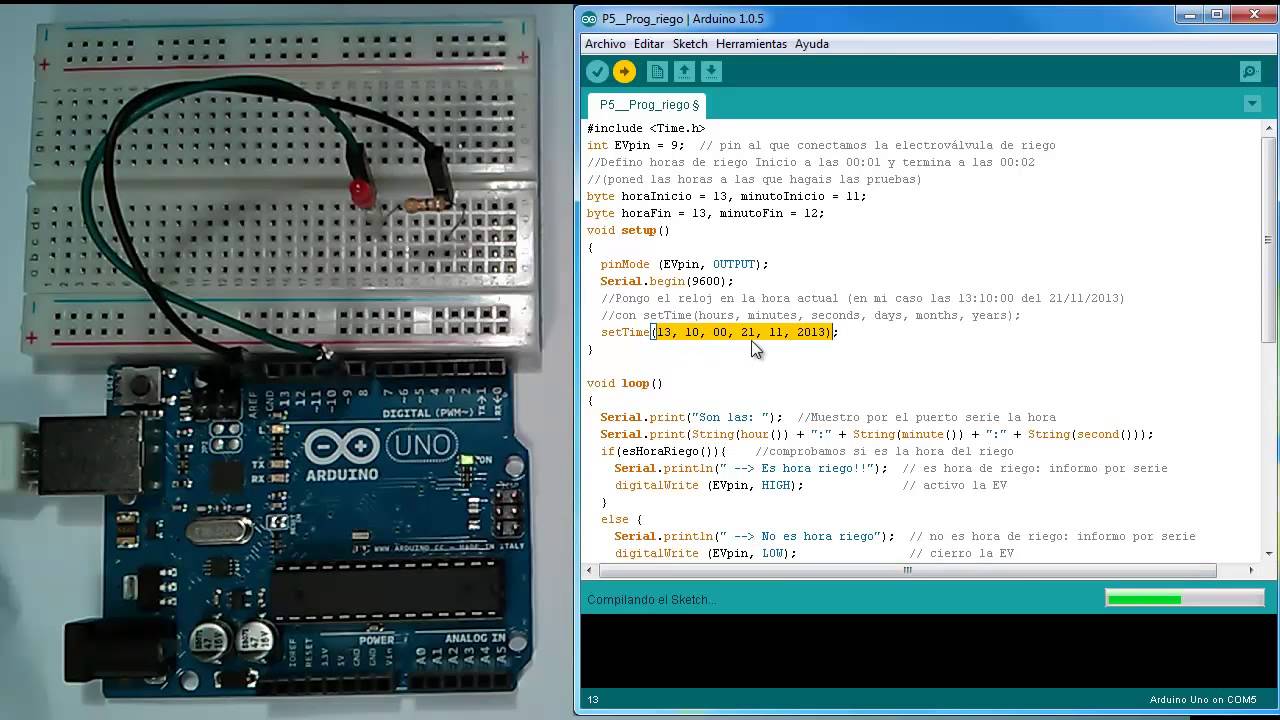The height and width of the screenshot is (720, 1280).
Task: Click the vertical scrollbar down arrow
Action: coord(1268,553)
